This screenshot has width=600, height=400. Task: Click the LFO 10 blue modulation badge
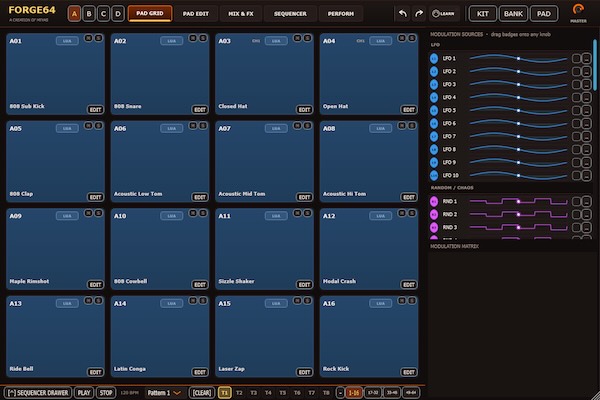tap(434, 175)
